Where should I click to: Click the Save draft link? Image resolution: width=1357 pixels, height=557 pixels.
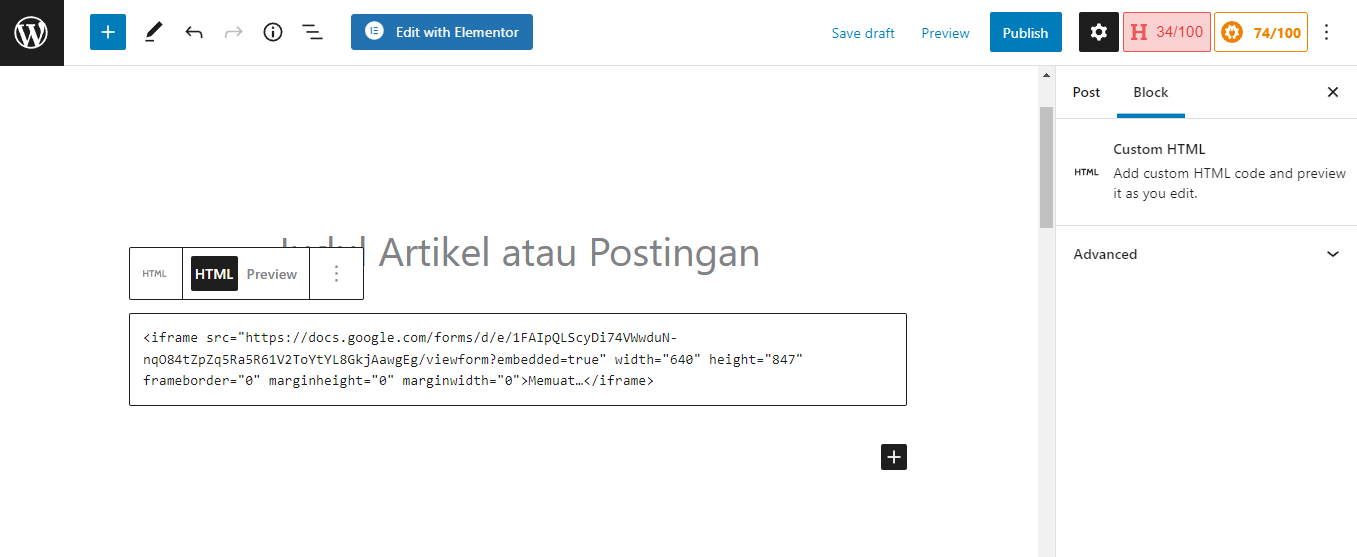click(863, 33)
